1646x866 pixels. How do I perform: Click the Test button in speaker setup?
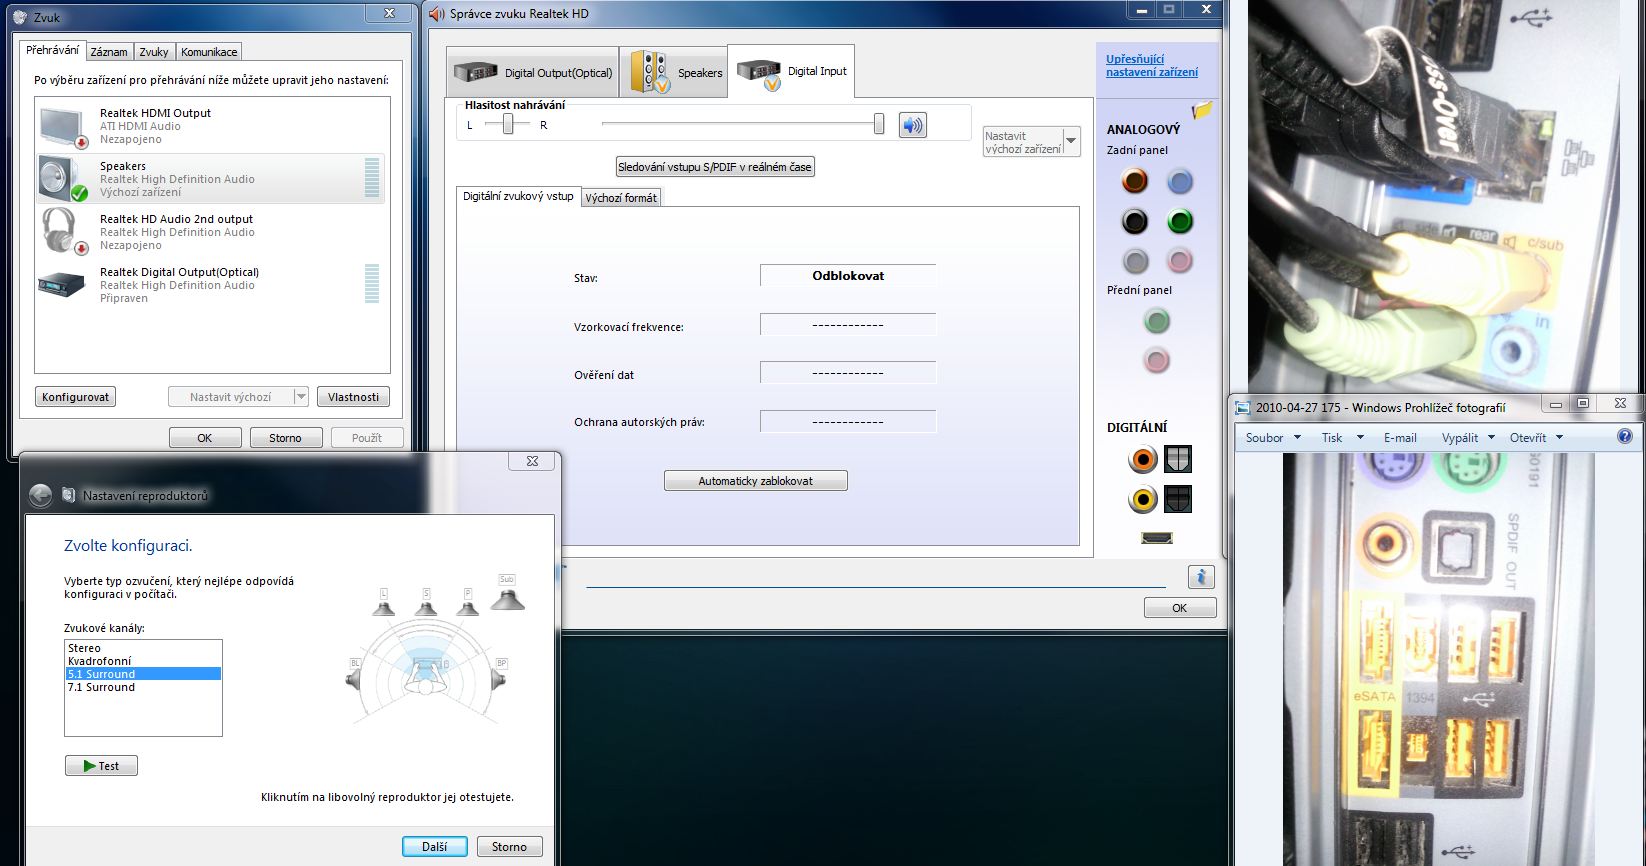(101, 766)
